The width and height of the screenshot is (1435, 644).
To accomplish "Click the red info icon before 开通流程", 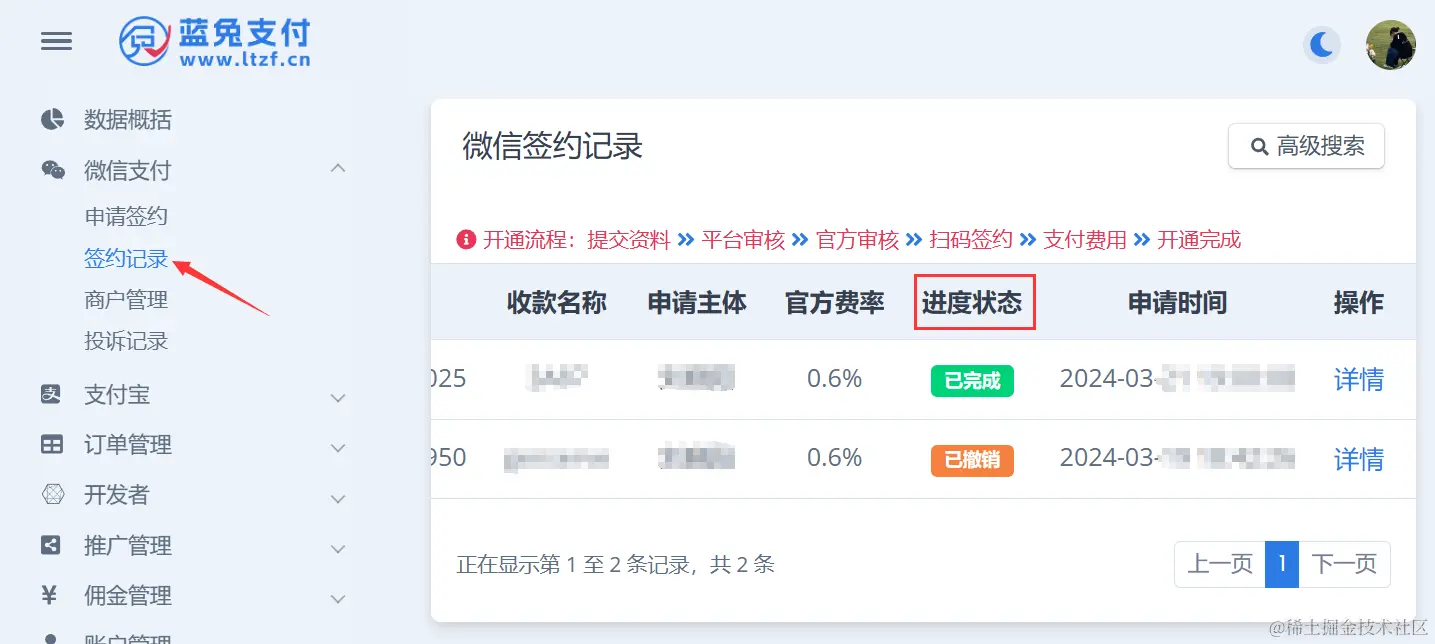I will click(466, 240).
